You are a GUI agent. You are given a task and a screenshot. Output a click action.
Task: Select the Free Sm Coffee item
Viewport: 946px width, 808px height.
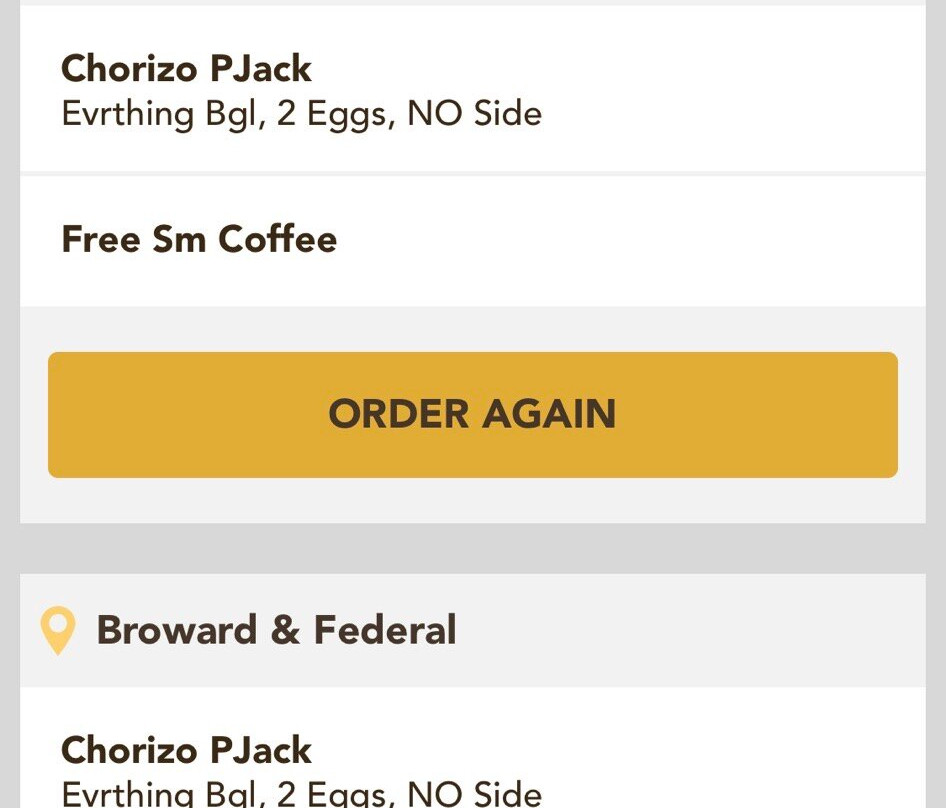coord(199,239)
